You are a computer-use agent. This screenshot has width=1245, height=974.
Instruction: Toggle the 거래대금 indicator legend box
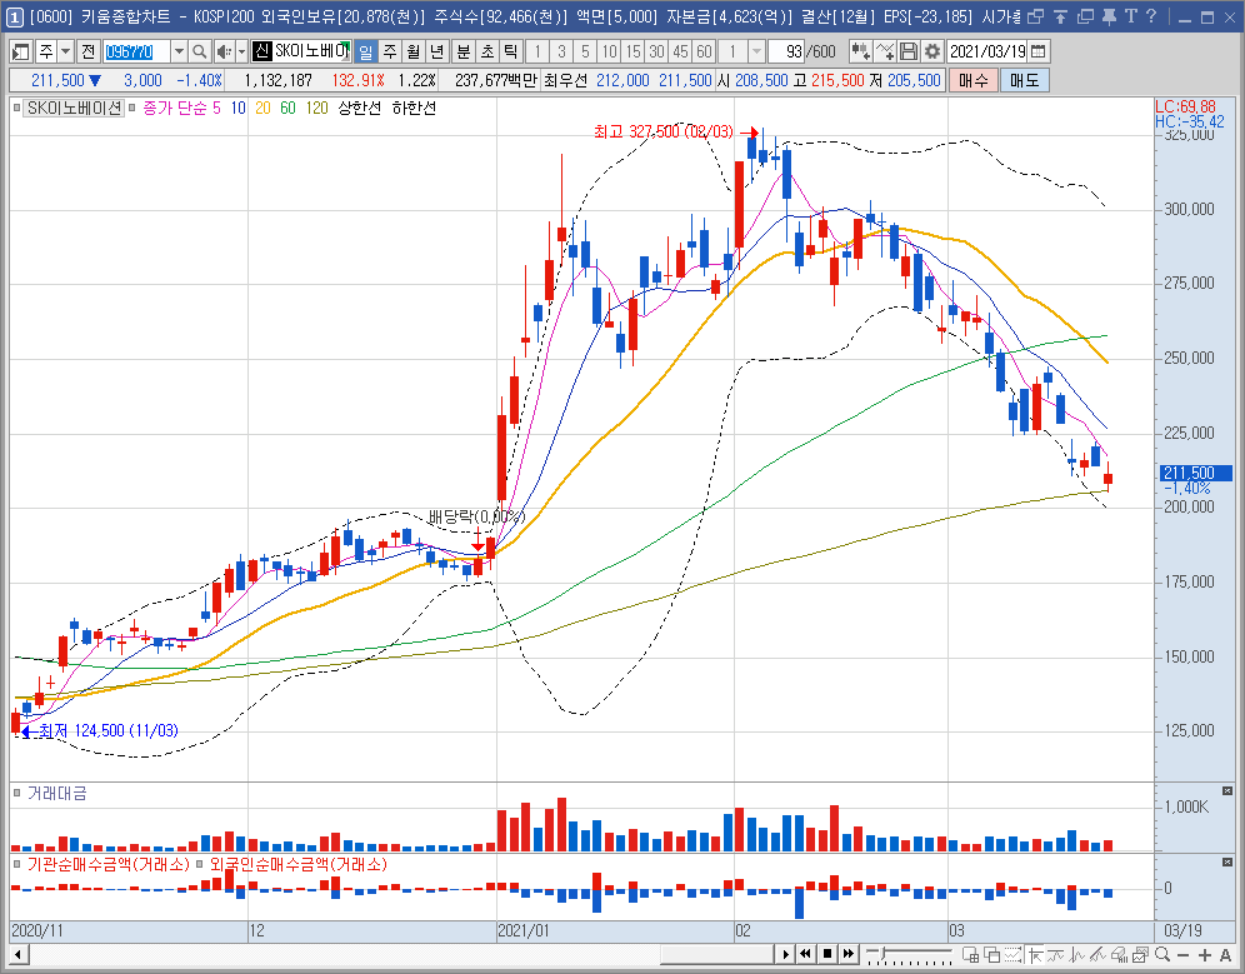click(x=17, y=793)
